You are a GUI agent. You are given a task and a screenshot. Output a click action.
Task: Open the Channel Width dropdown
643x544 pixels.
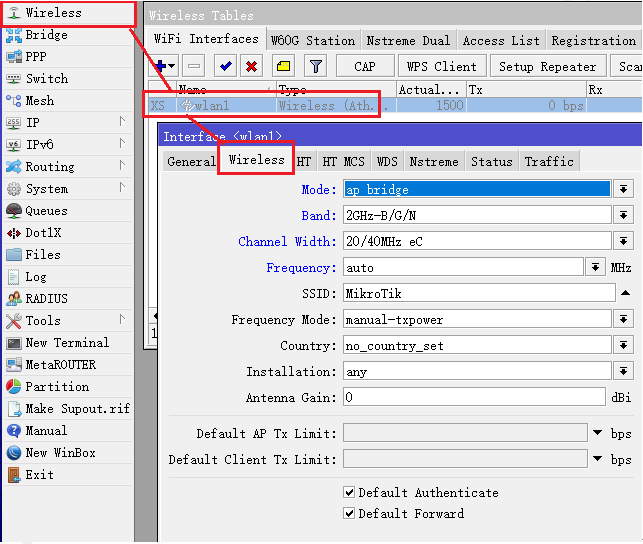623,241
